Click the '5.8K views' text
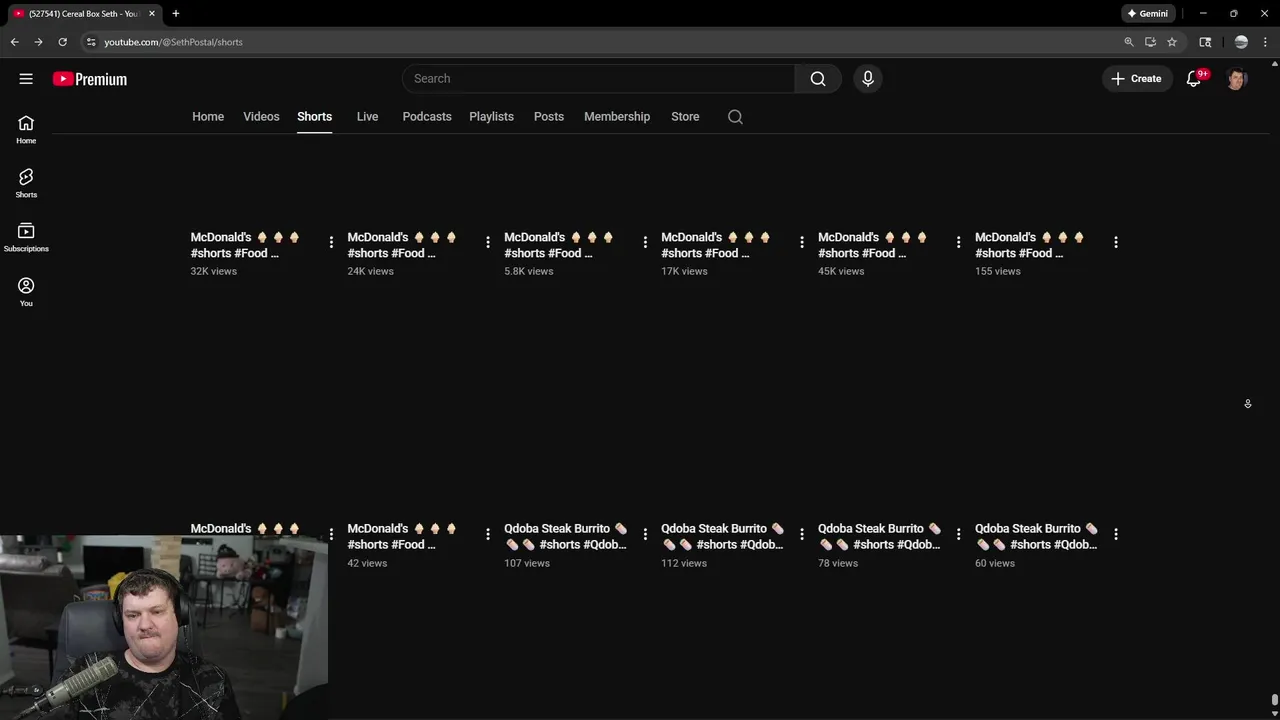The width and height of the screenshot is (1280, 720). click(x=528, y=271)
